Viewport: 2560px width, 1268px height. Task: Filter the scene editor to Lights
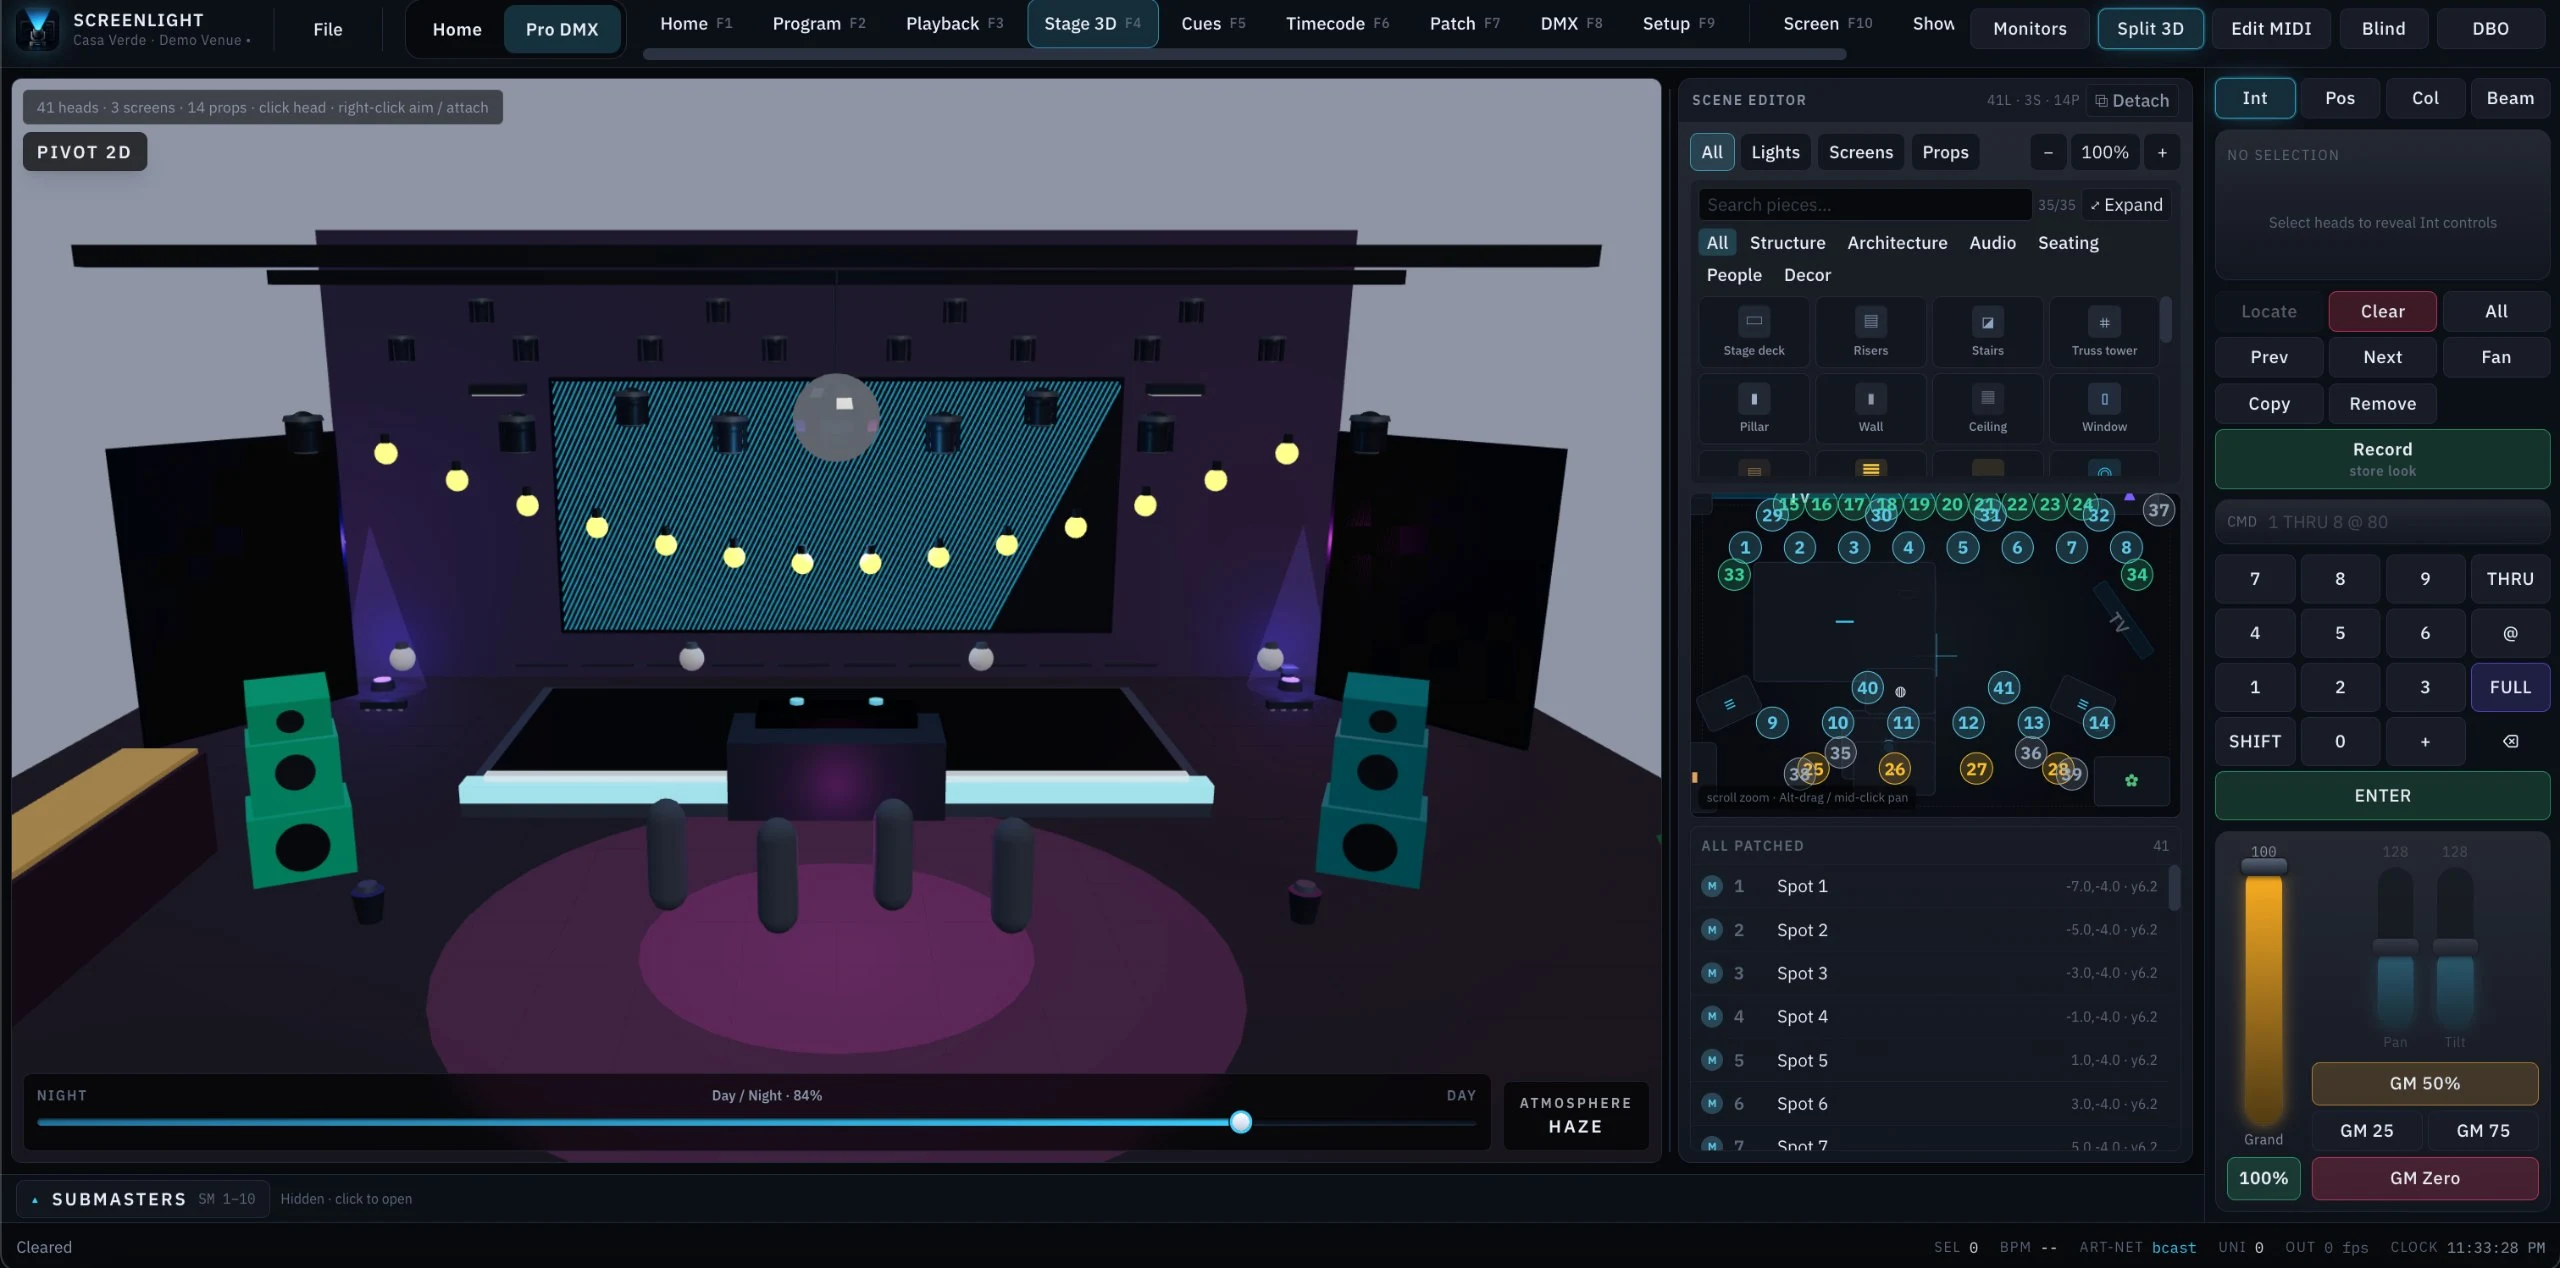click(1775, 152)
